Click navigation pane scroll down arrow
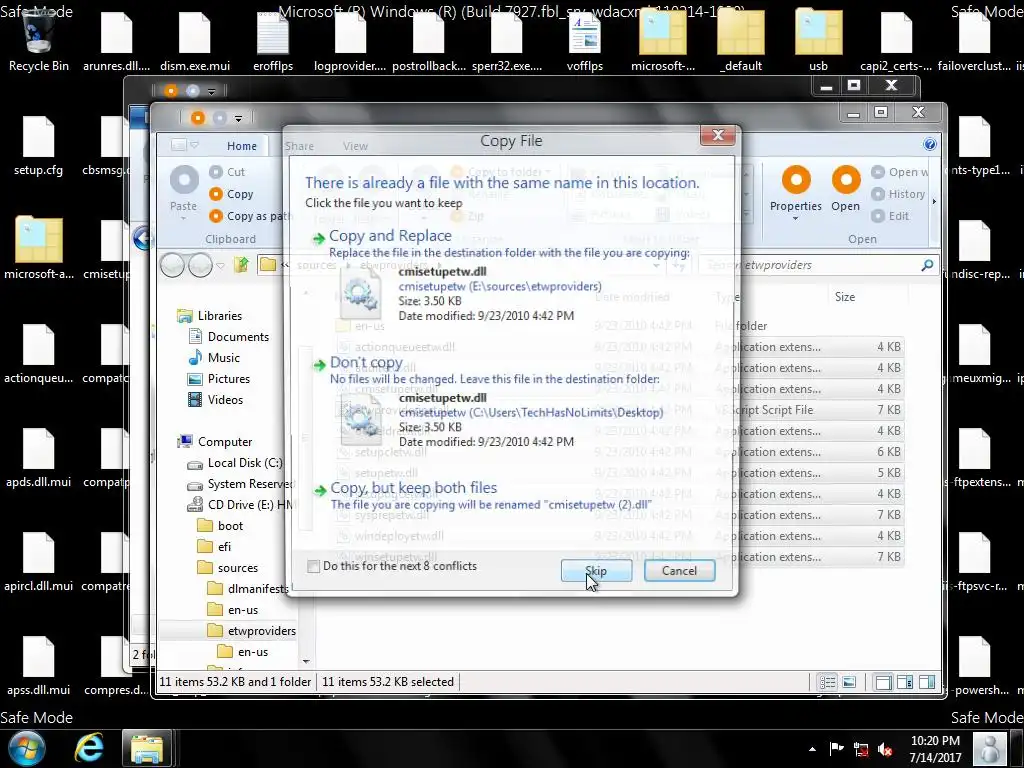Screen dimensions: 1024x768 tap(306, 662)
